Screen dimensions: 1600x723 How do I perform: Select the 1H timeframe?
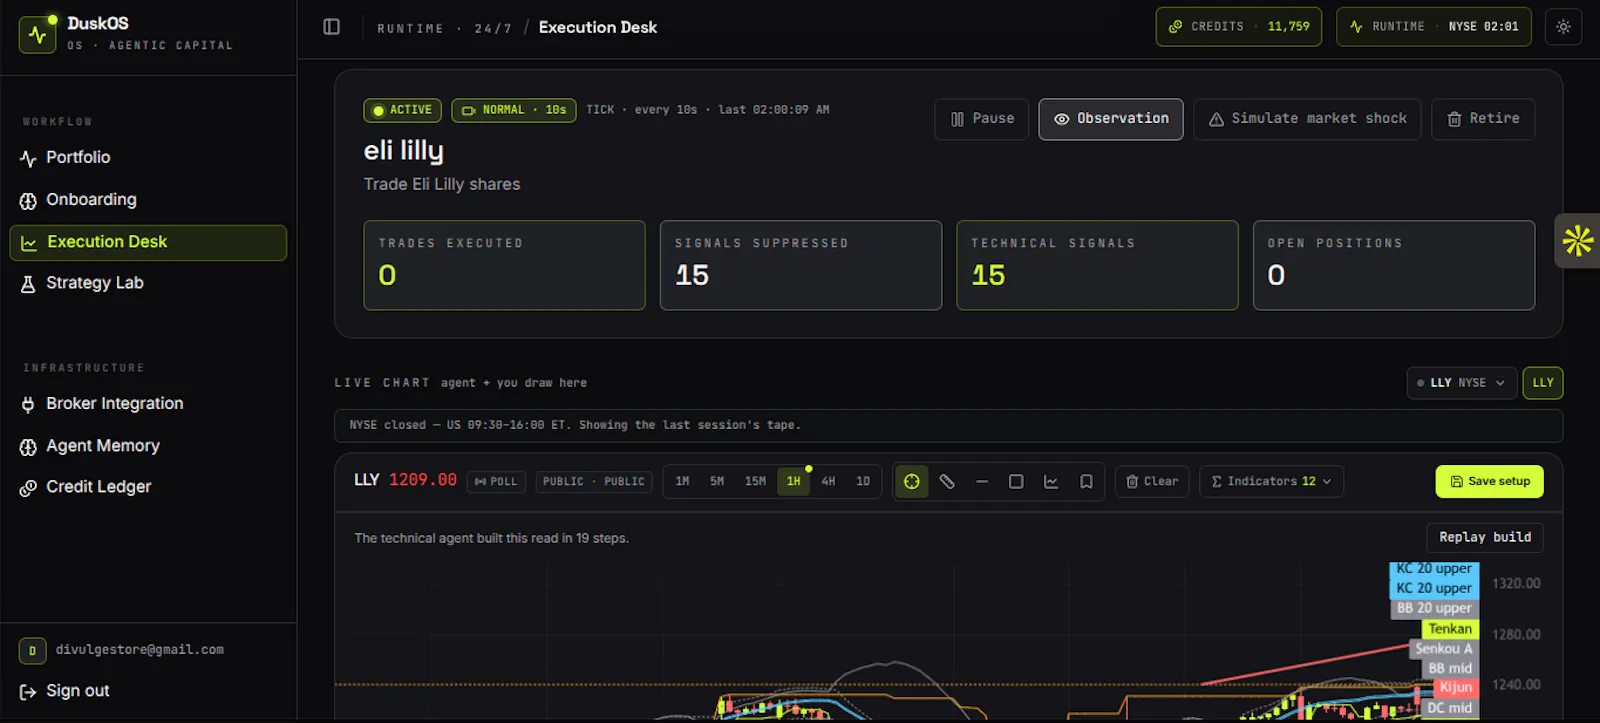point(793,481)
